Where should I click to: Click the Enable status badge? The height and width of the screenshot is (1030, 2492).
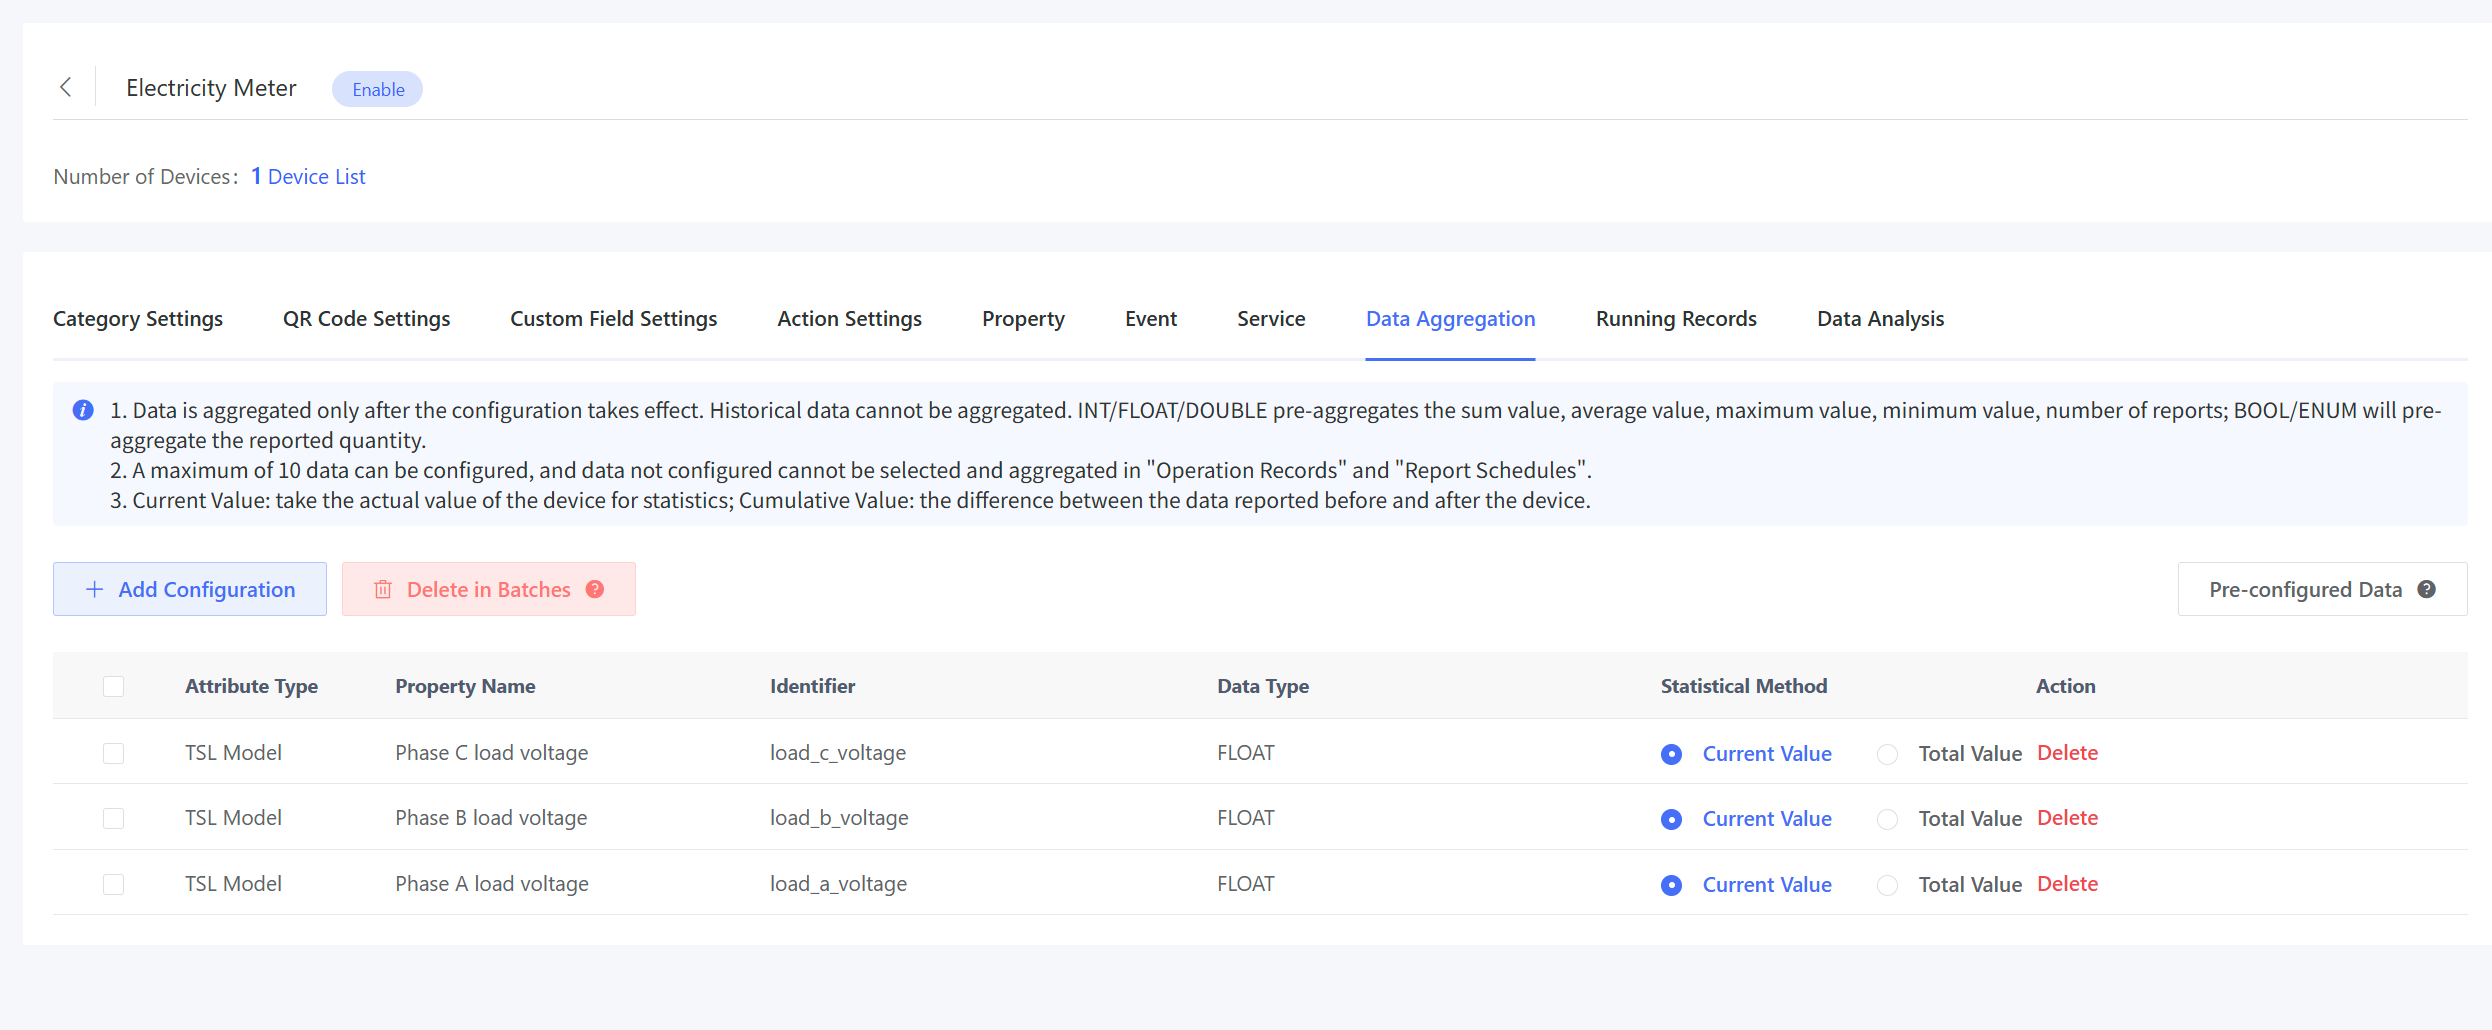(x=378, y=90)
